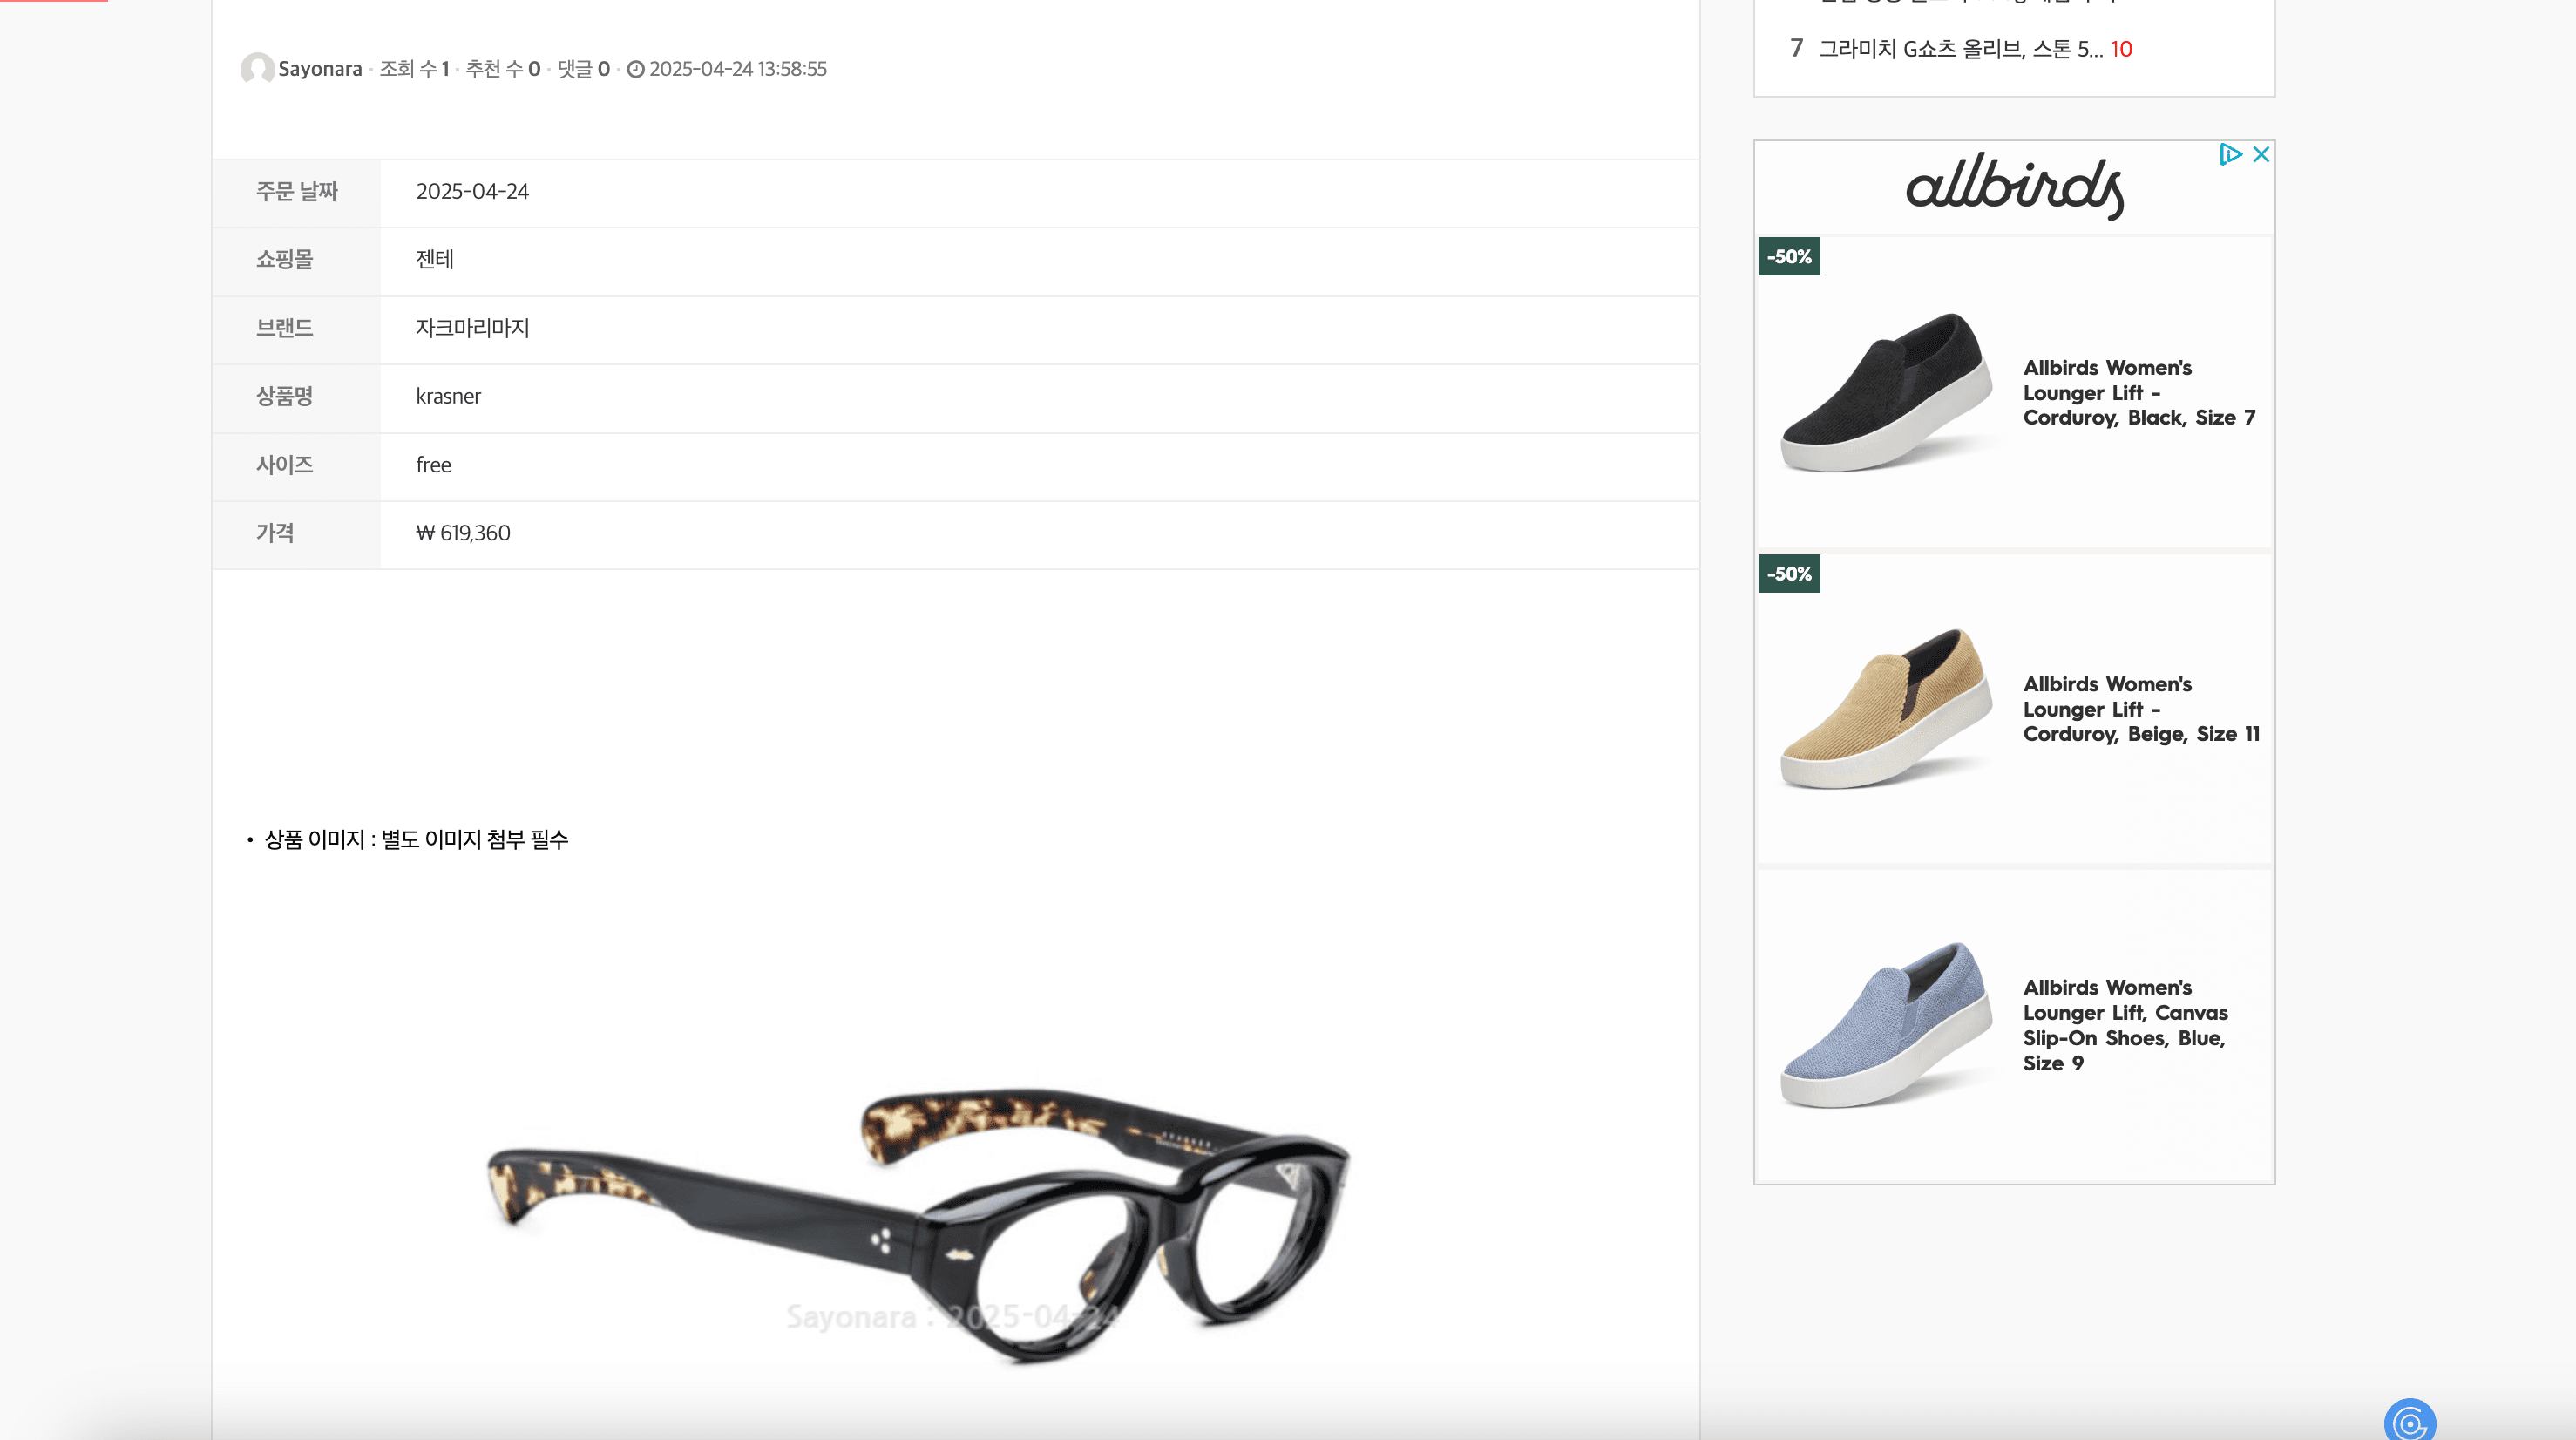Close the Allbirds advertisement

2260,154
